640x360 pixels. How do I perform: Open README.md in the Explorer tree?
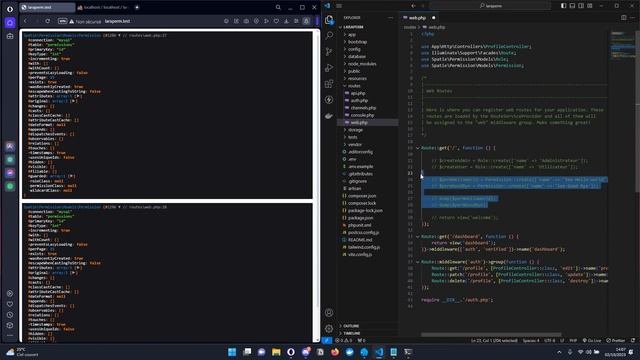coord(360,240)
